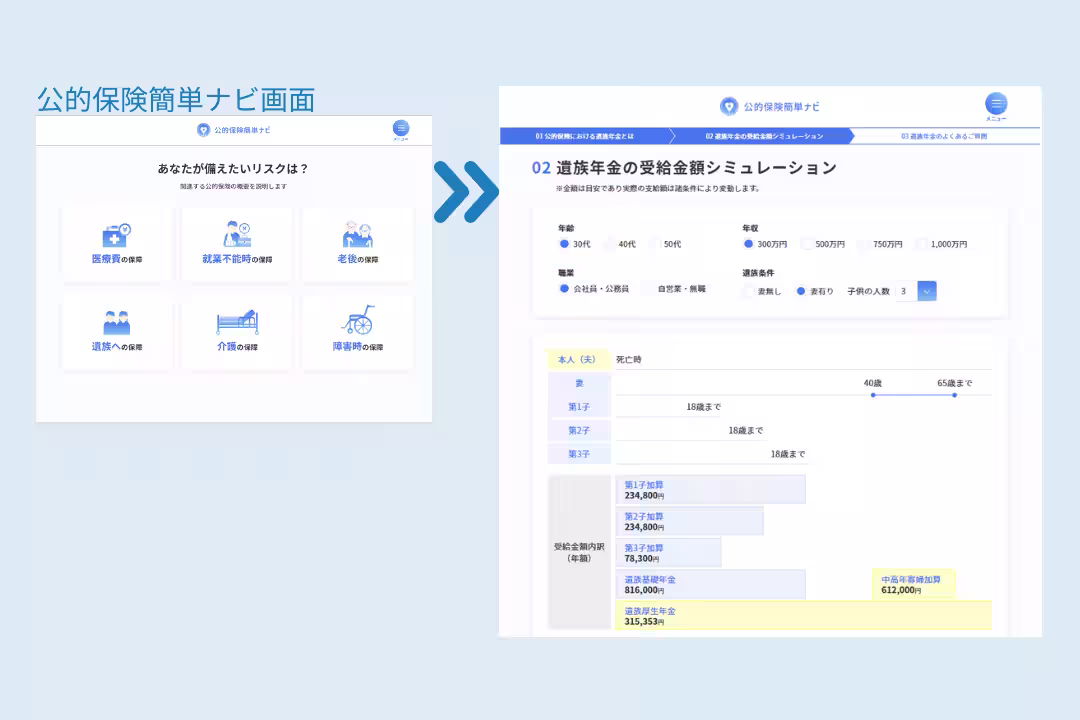Open the hamburger menu on the risk selection screen
The height and width of the screenshot is (720, 1080).
[401, 128]
